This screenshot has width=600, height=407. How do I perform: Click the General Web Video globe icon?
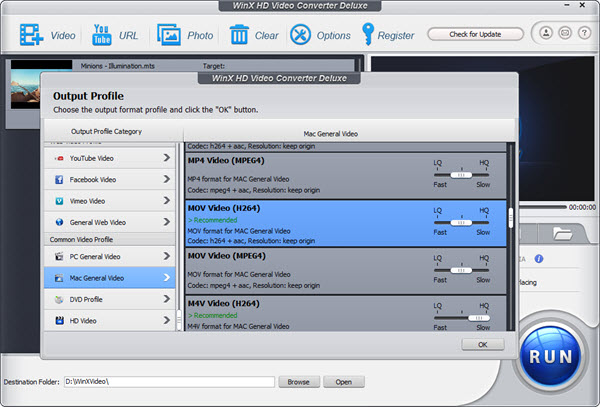(59, 222)
